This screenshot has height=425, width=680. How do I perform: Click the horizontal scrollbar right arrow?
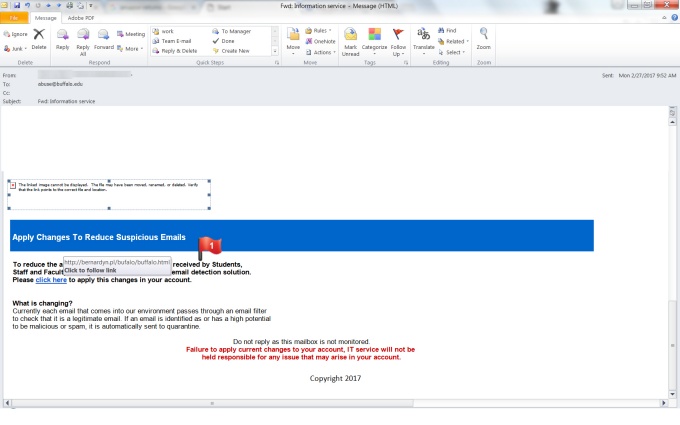click(x=664, y=403)
